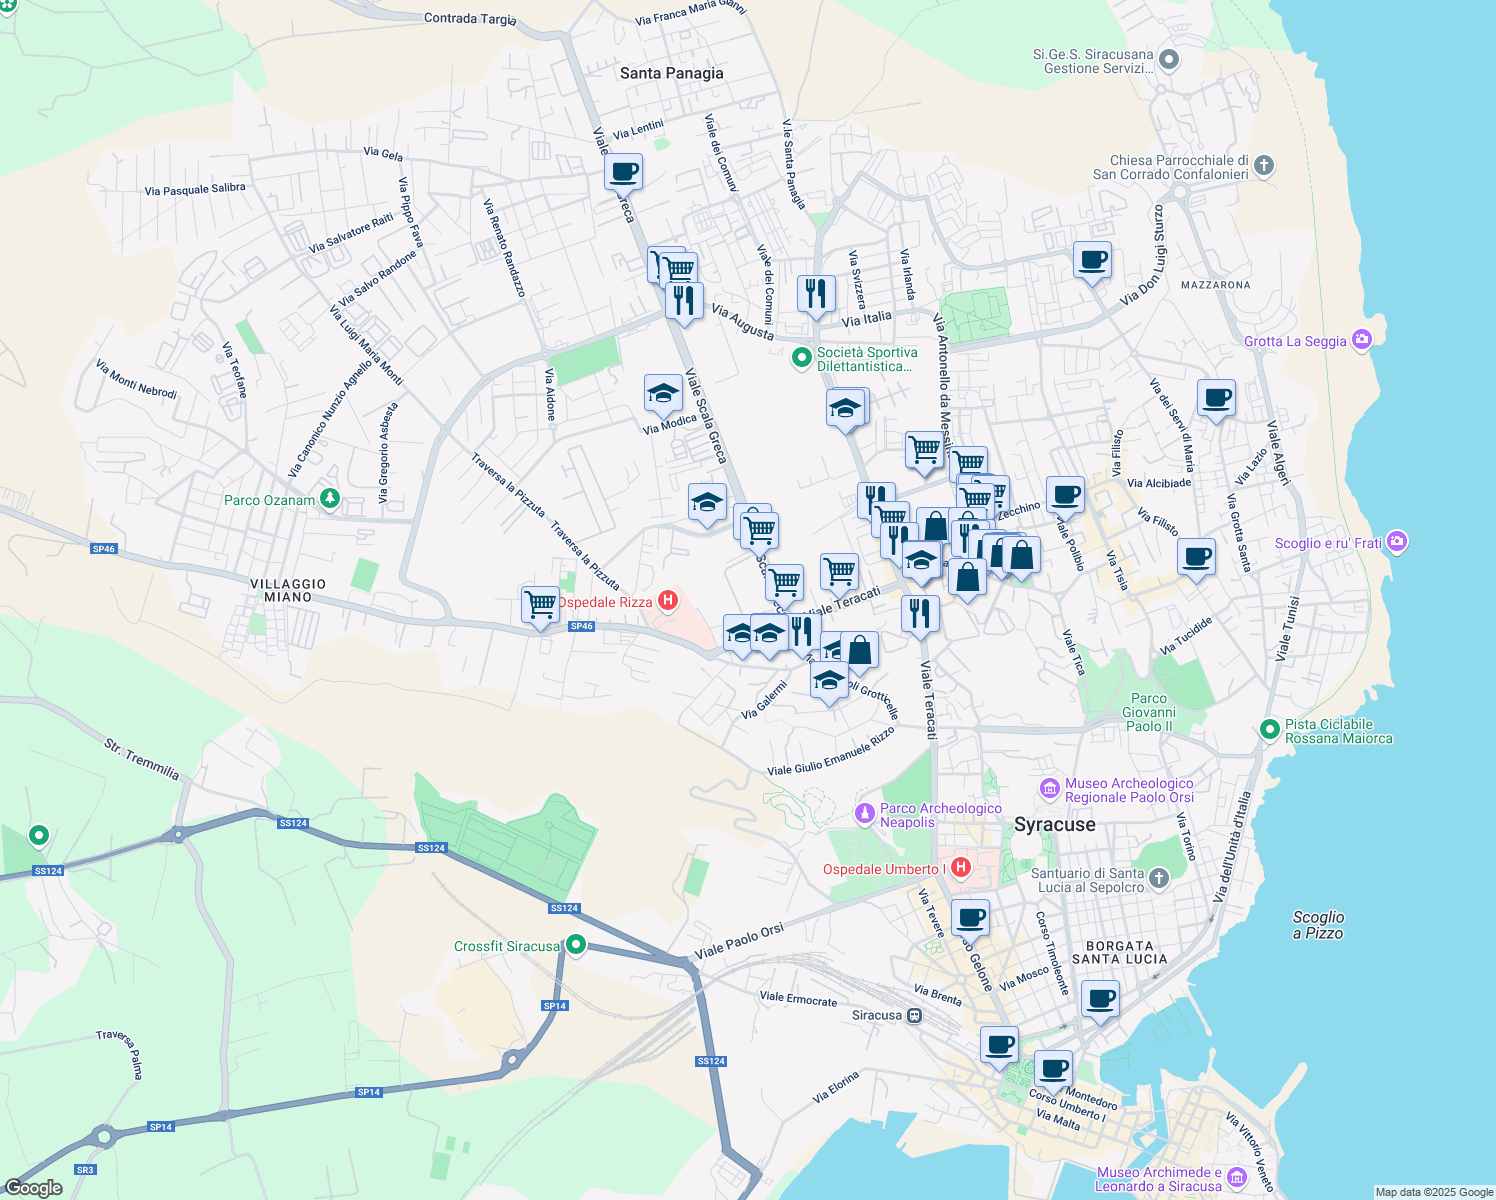Click Museo Archeologico Regionale Paolo Orsi pin
This screenshot has width=1496, height=1200.
(1049, 789)
